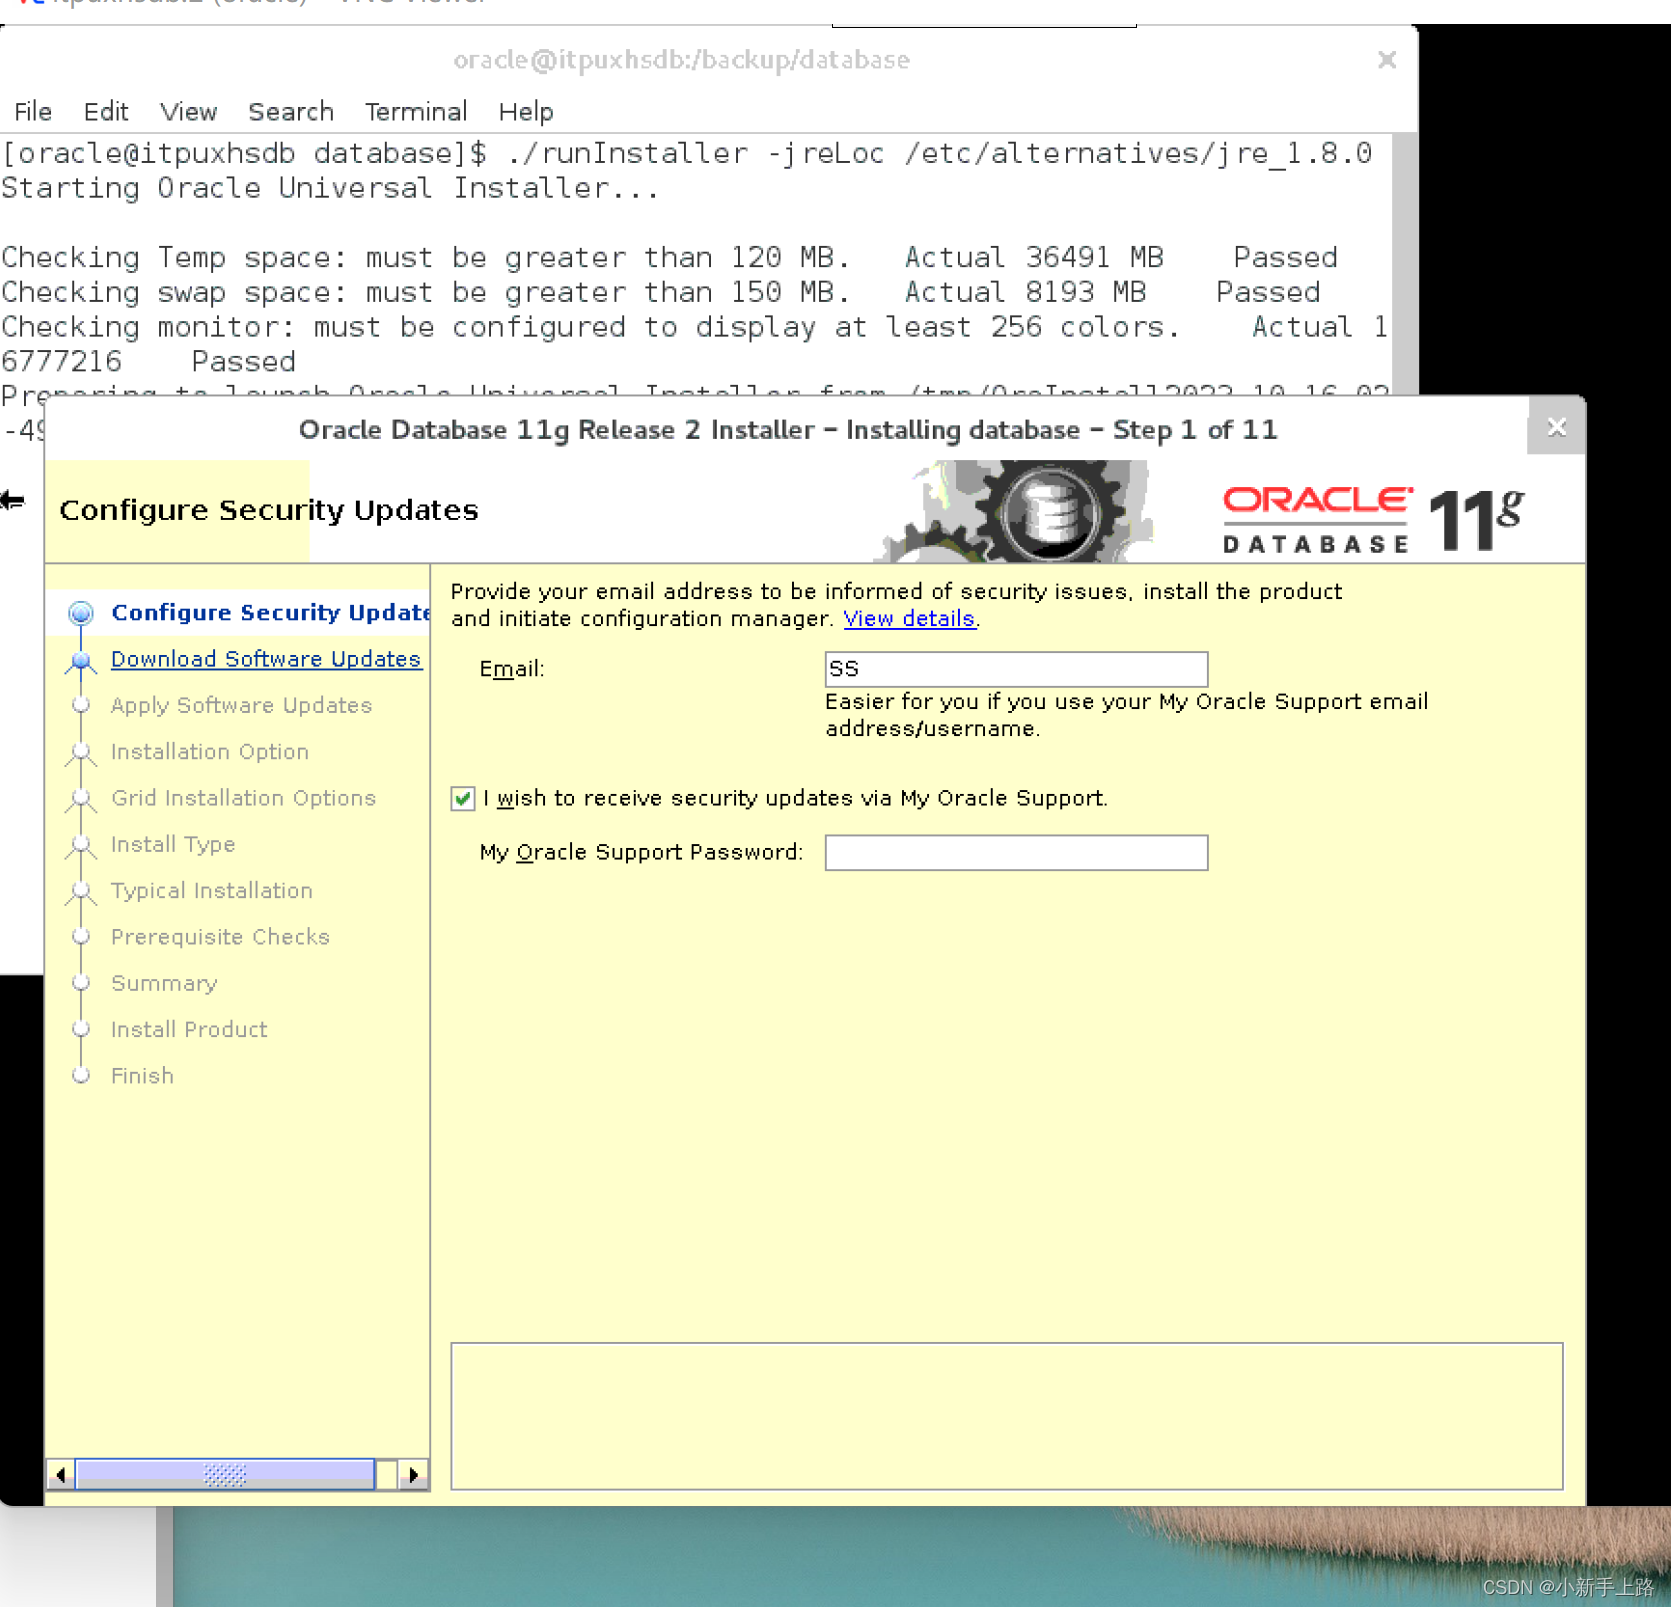
Task: Click the View details link
Action: pyautogui.click(x=909, y=619)
